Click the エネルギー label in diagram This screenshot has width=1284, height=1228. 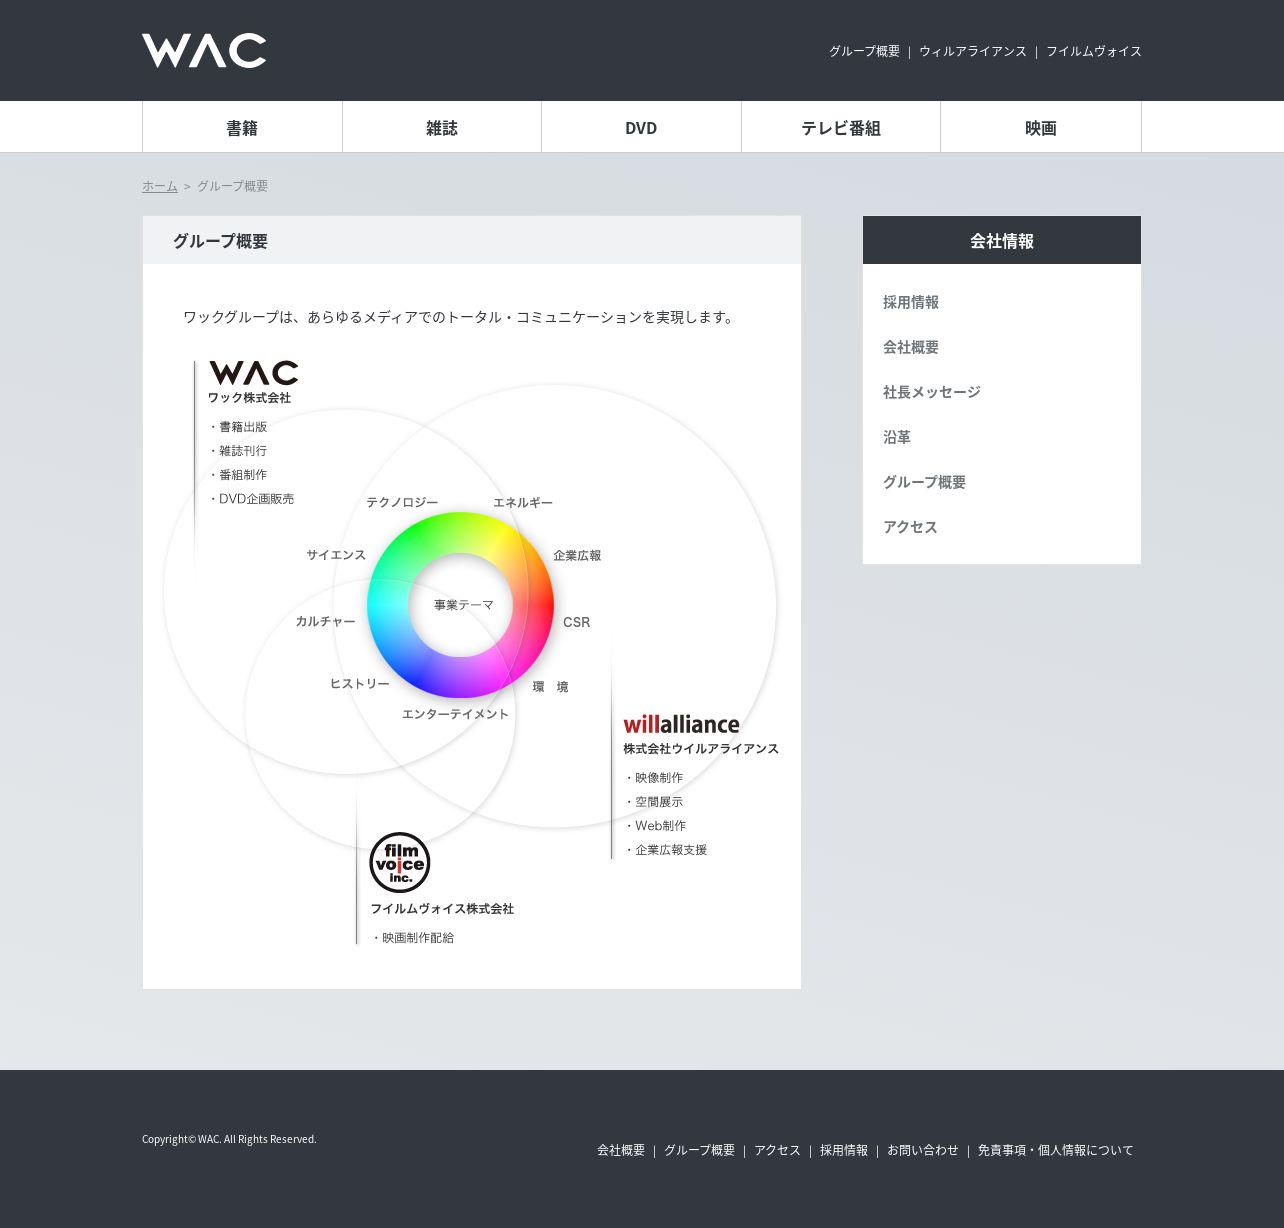523,502
